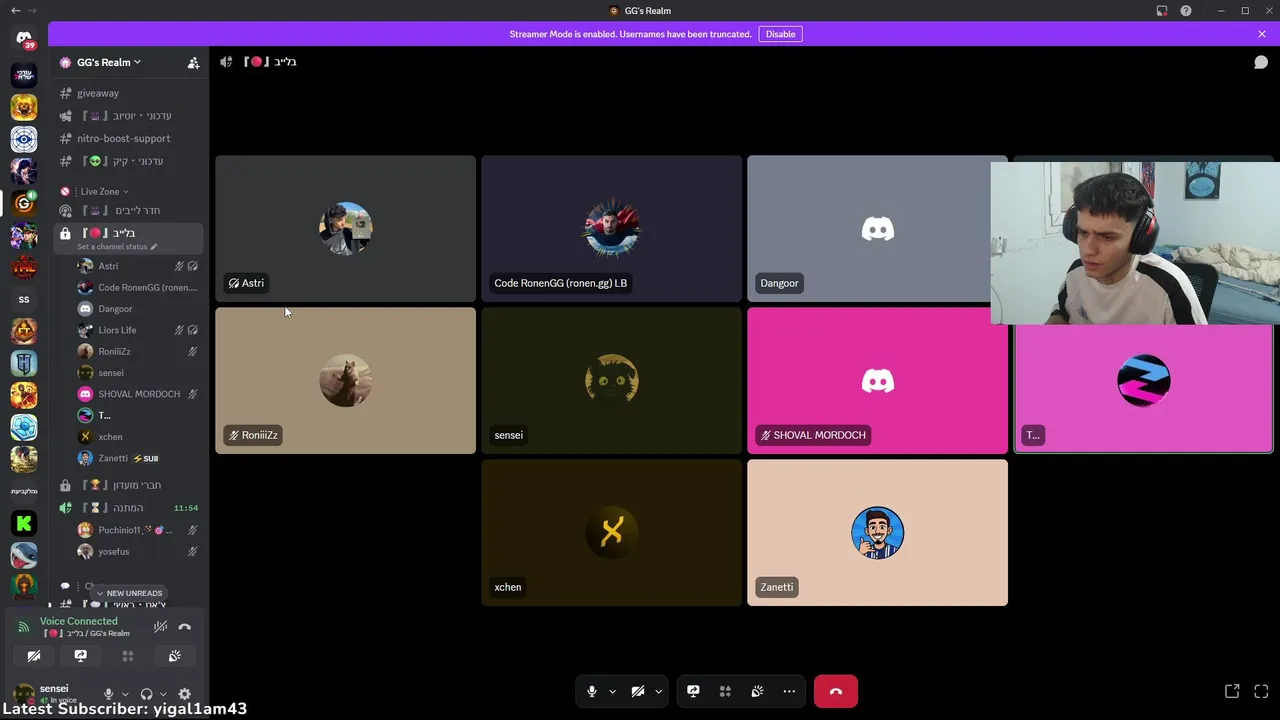Open the חדר לייבים stage channel
This screenshot has height=720, width=1280.
(128, 210)
